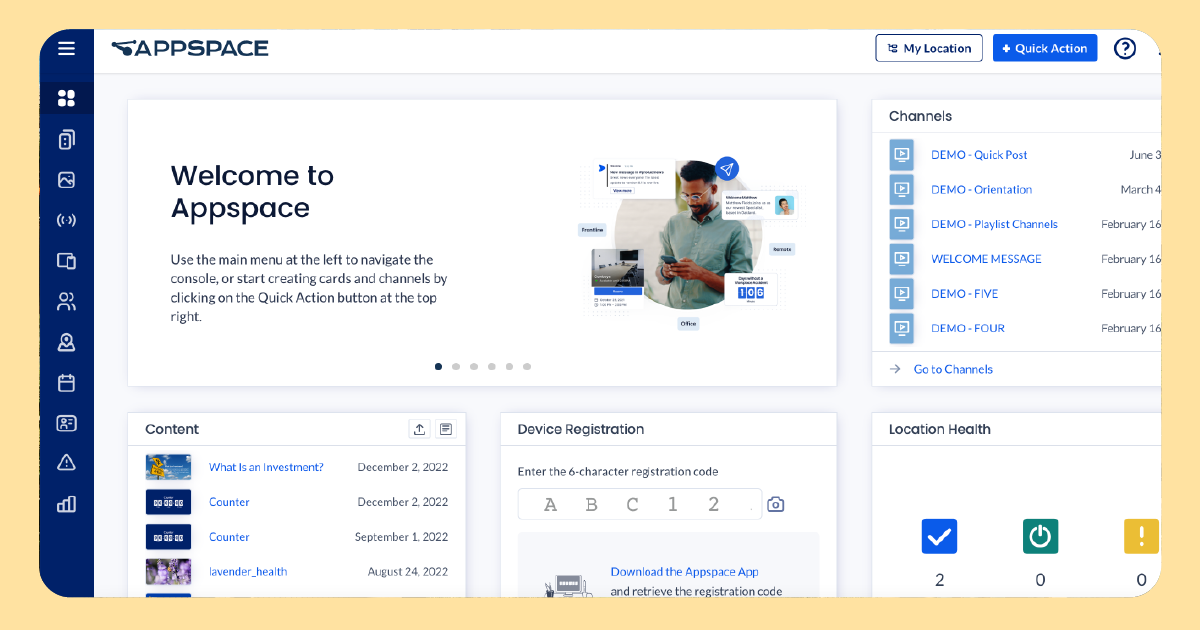
Task: Click the green power status icon
Action: [1040, 536]
